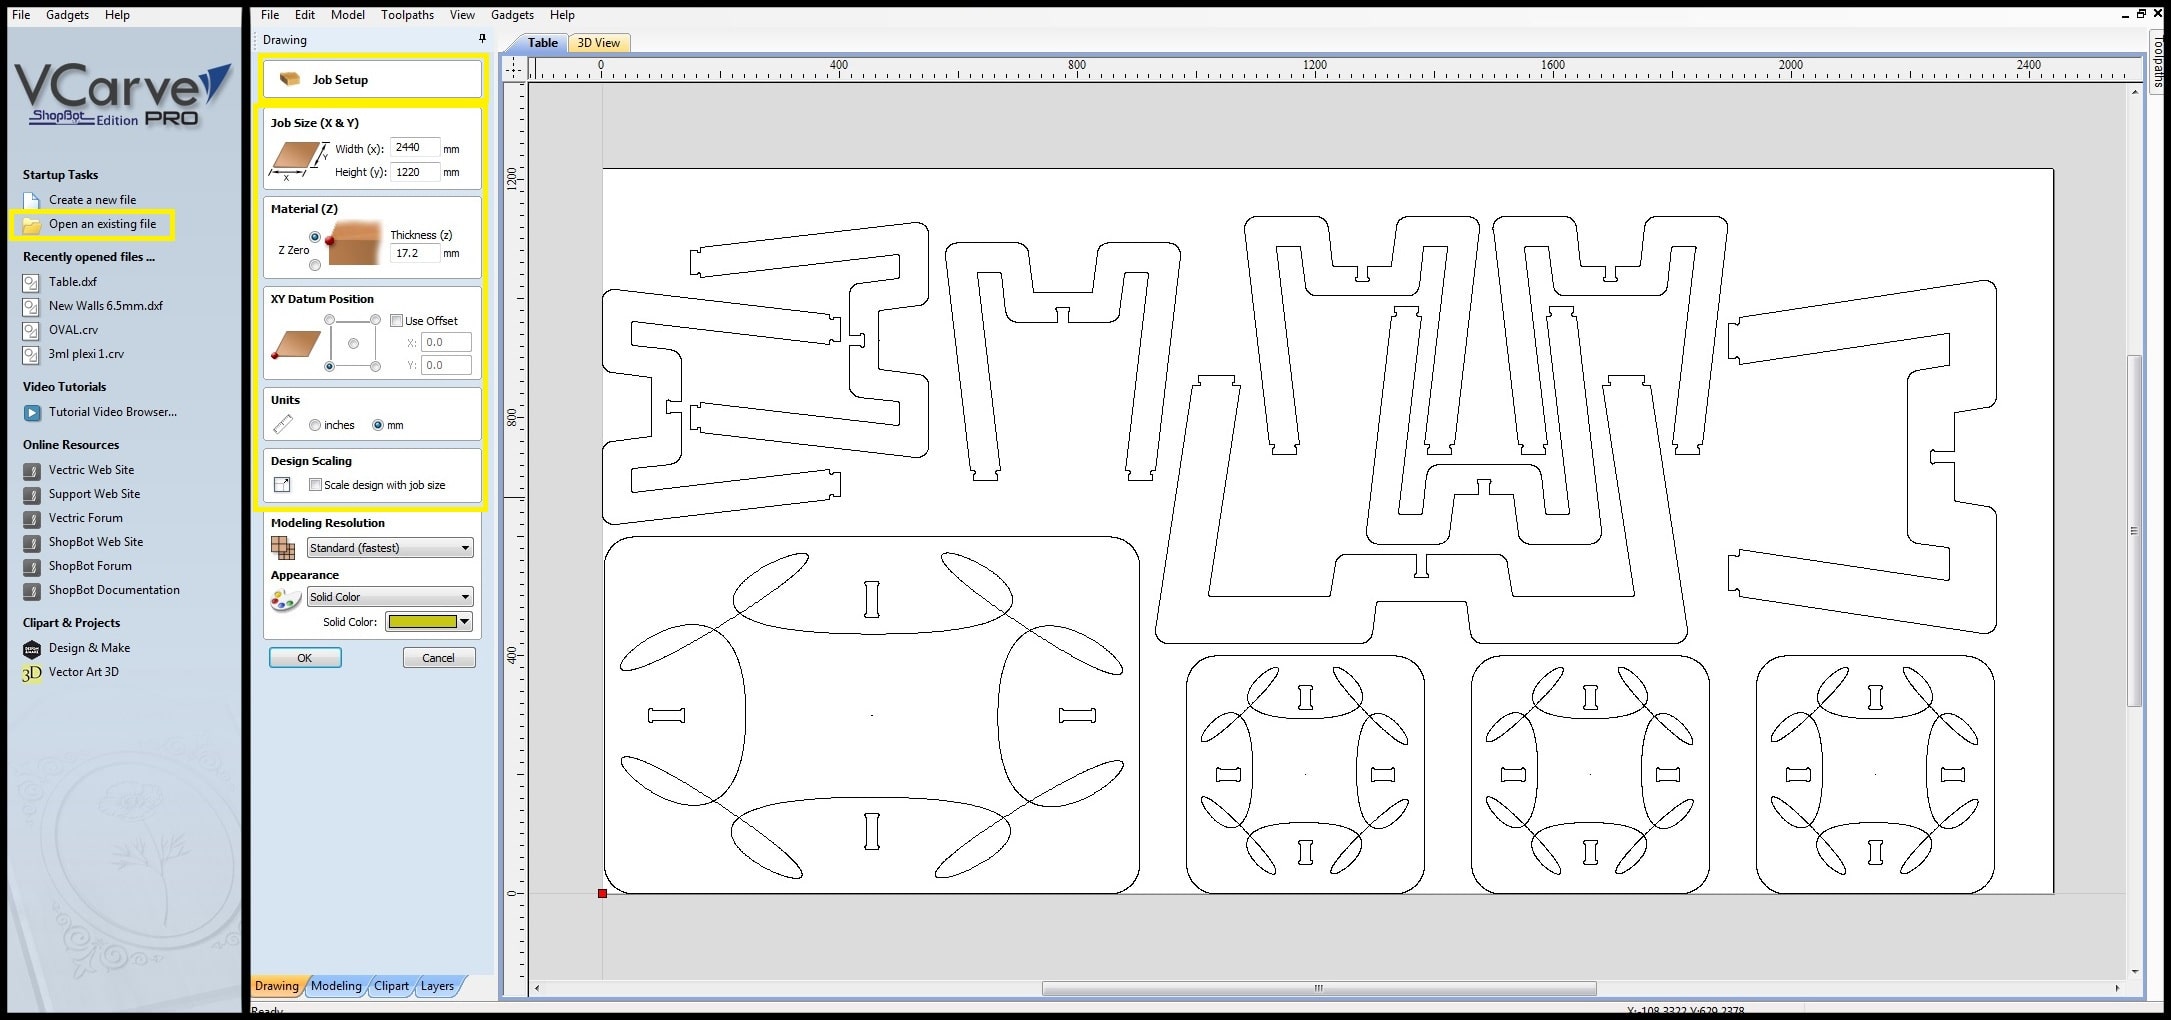
Task: Open ShopBot Documentation
Action: click(114, 590)
